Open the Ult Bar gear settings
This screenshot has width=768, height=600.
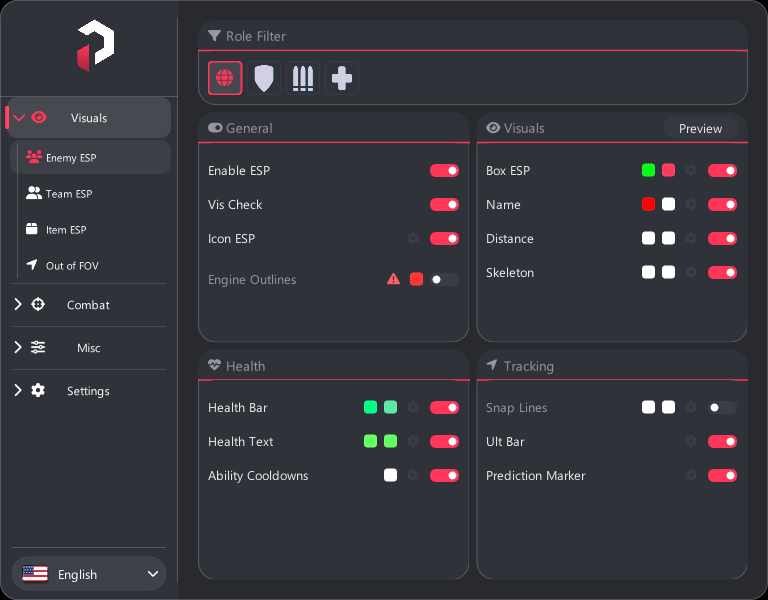[x=691, y=441]
